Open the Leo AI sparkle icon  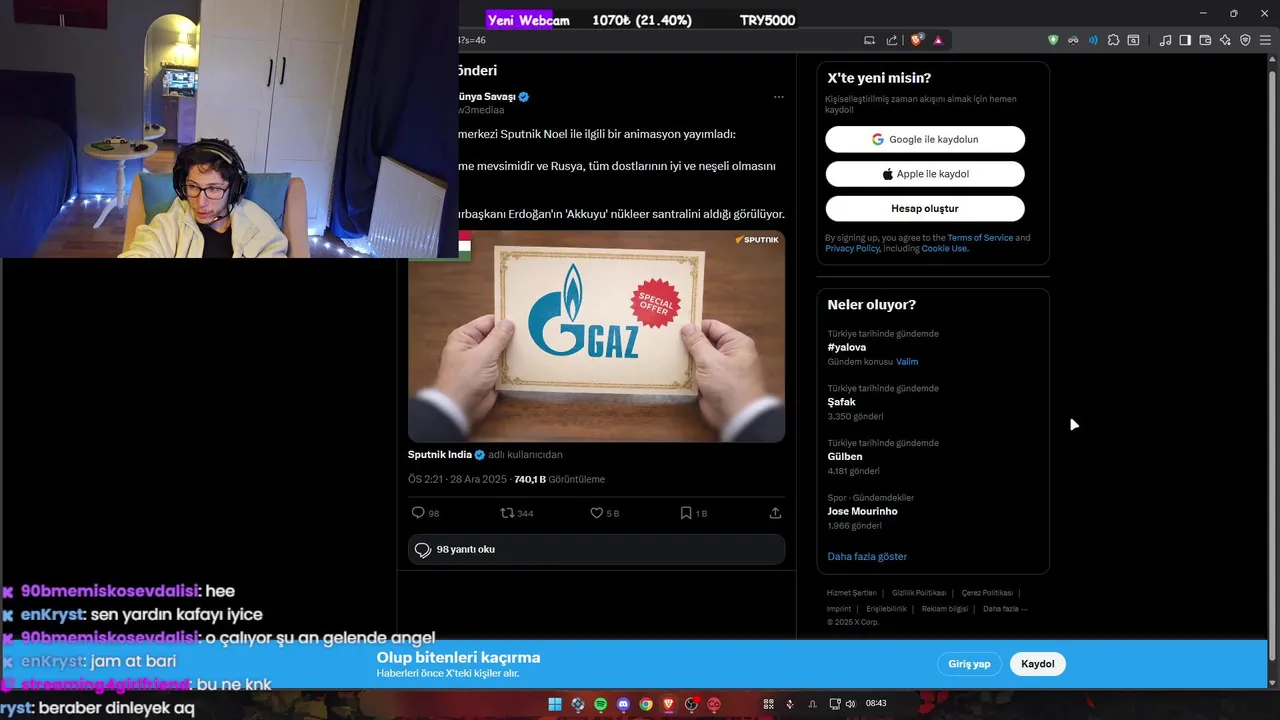click(x=1225, y=40)
